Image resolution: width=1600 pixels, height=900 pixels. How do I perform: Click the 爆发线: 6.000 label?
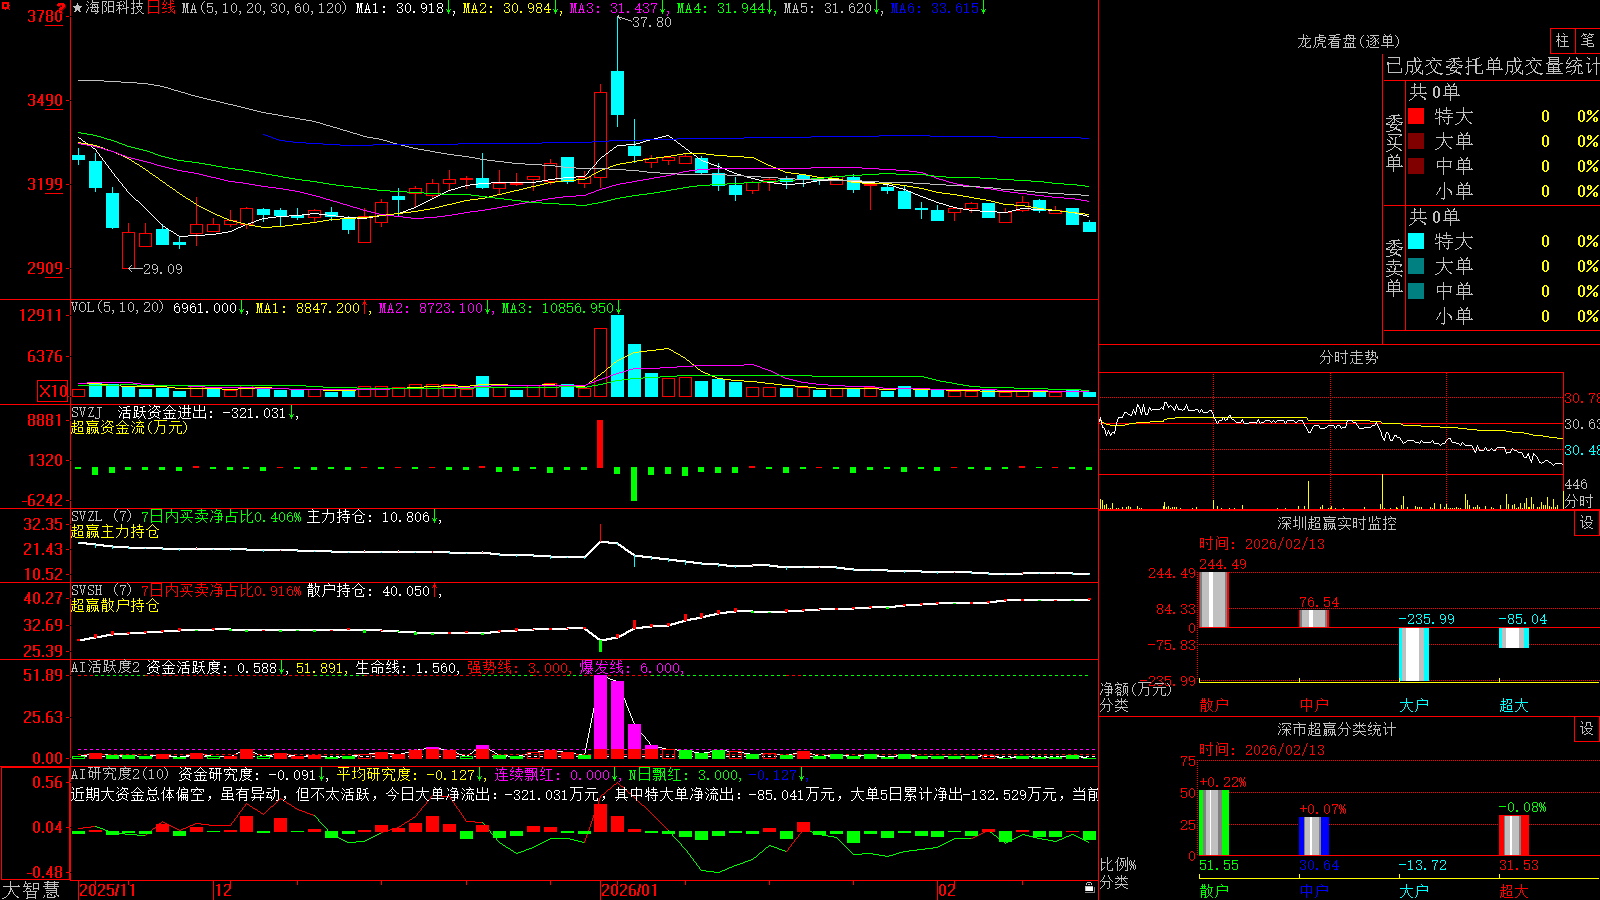tap(630, 668)
